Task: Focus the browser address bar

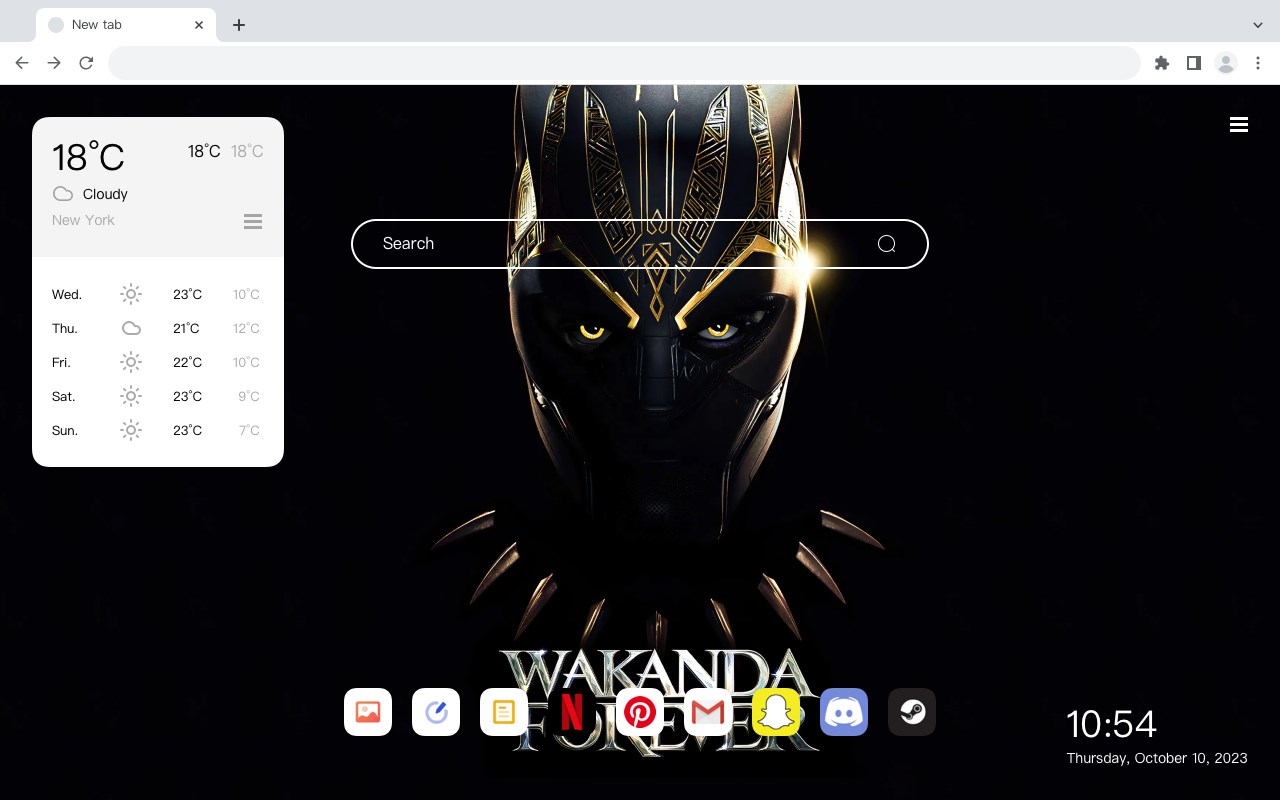Action: (x=624, y=63)
